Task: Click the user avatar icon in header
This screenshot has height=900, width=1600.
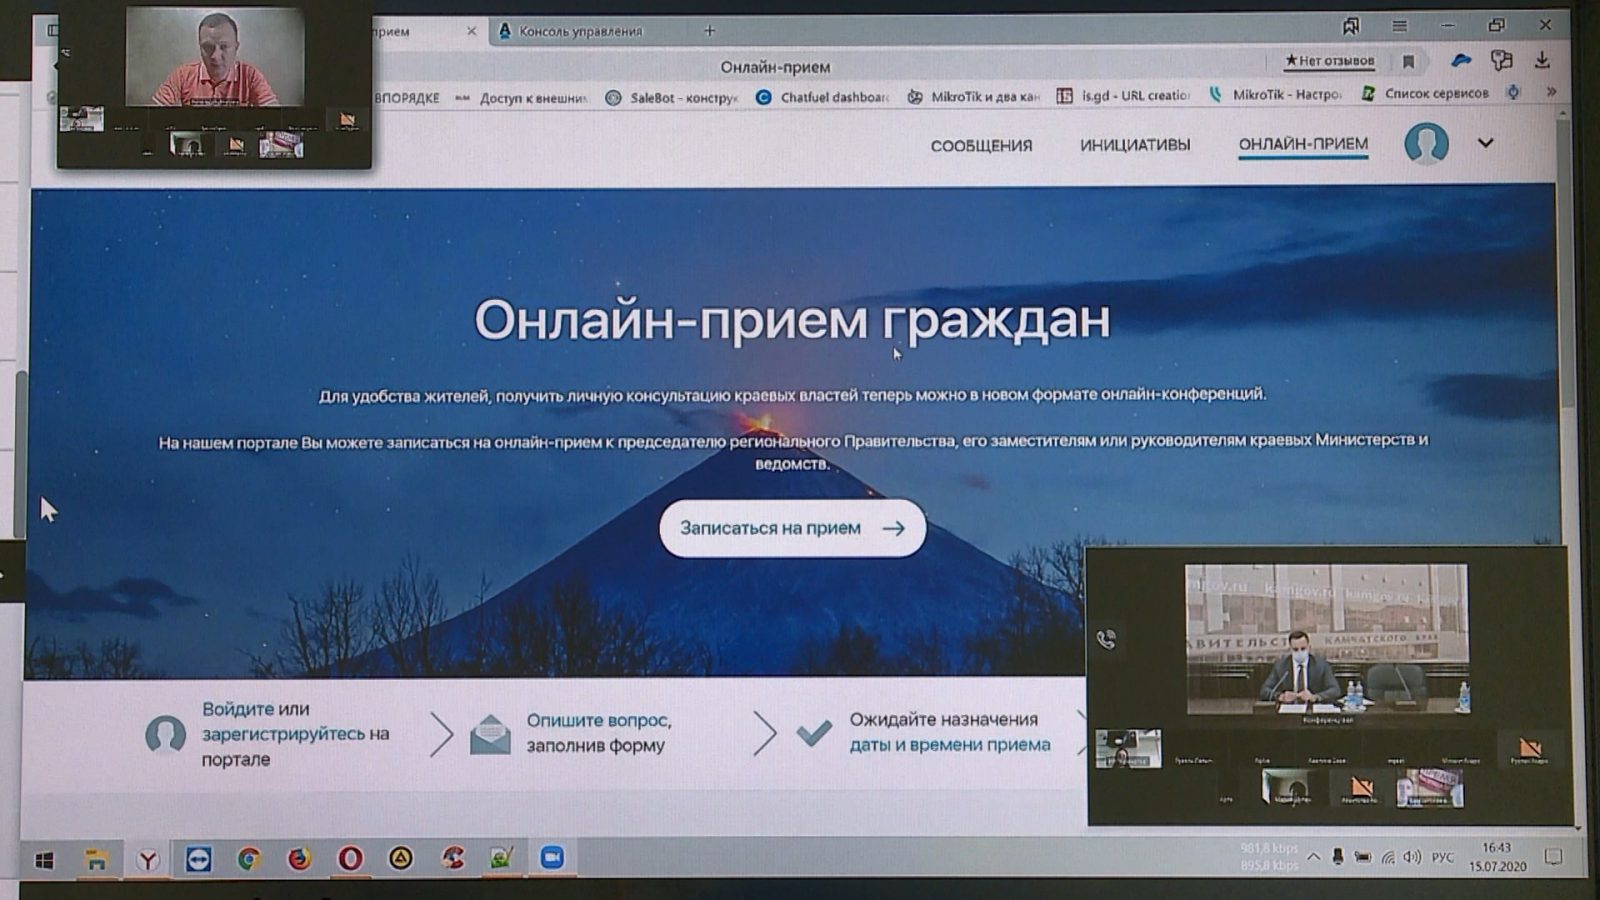Action: click(x=1426, y=143)
